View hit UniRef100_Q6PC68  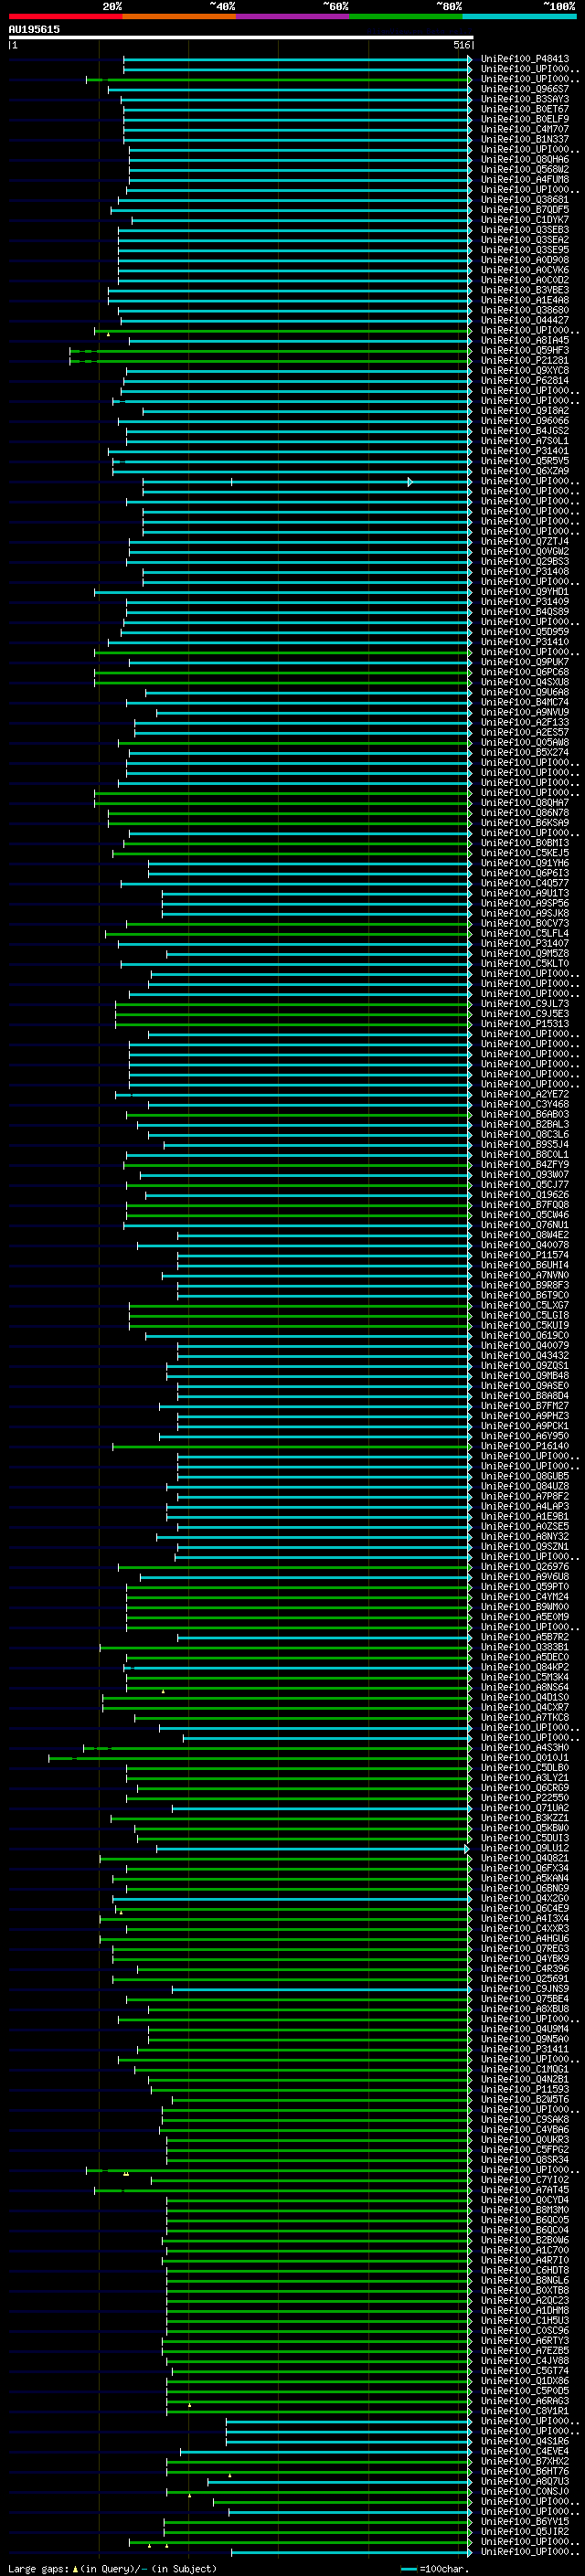coord(524,672)
